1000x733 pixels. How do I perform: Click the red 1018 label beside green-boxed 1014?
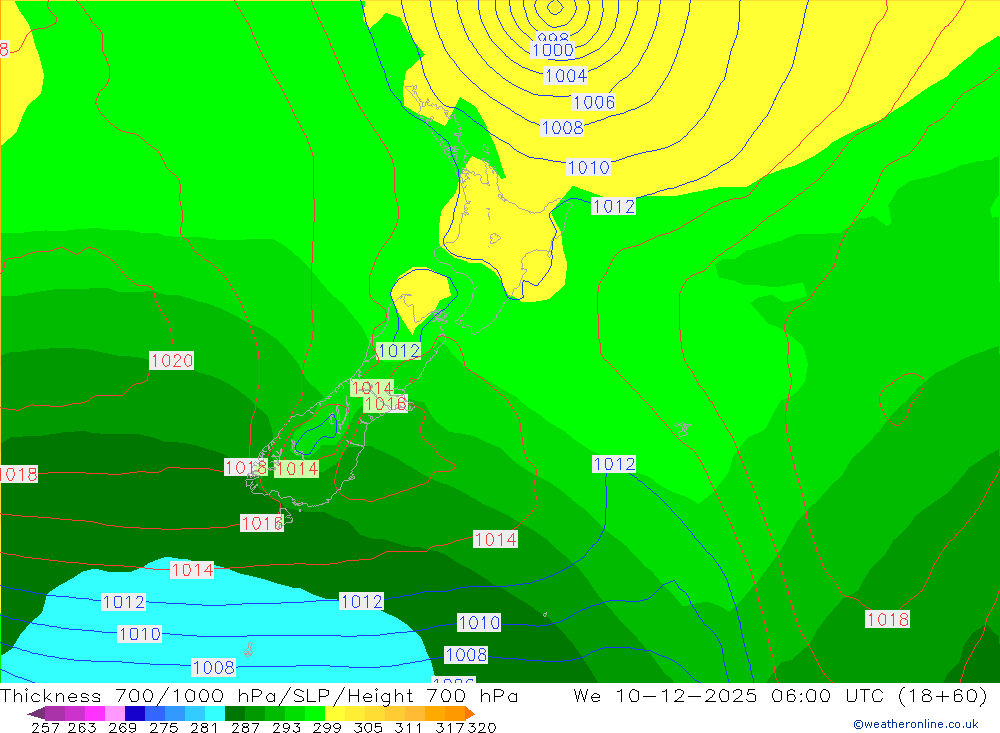coord(246,468)
